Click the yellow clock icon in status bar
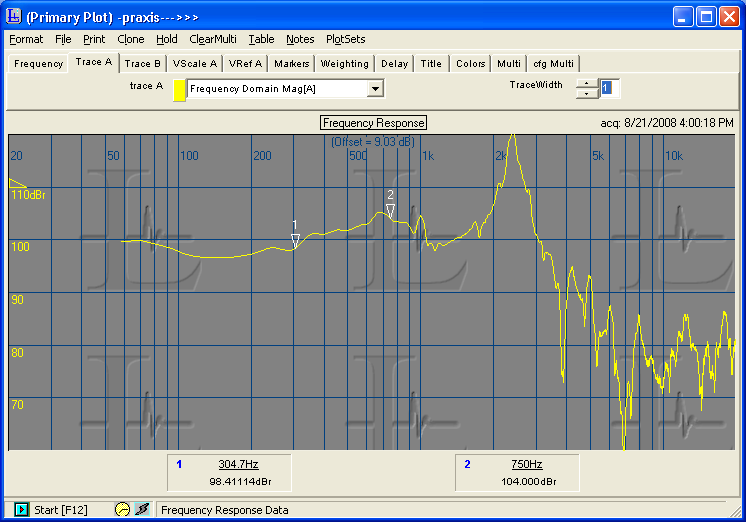 point(122,510)
